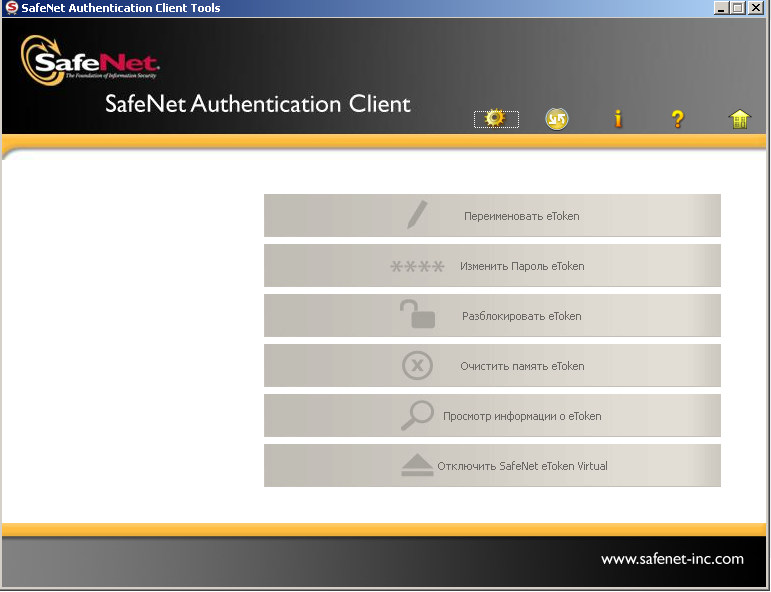This screenshot has height=592, width=771.
Task: Click Отключить SafeNet eToken Virtual
Action: coord(492,466)
